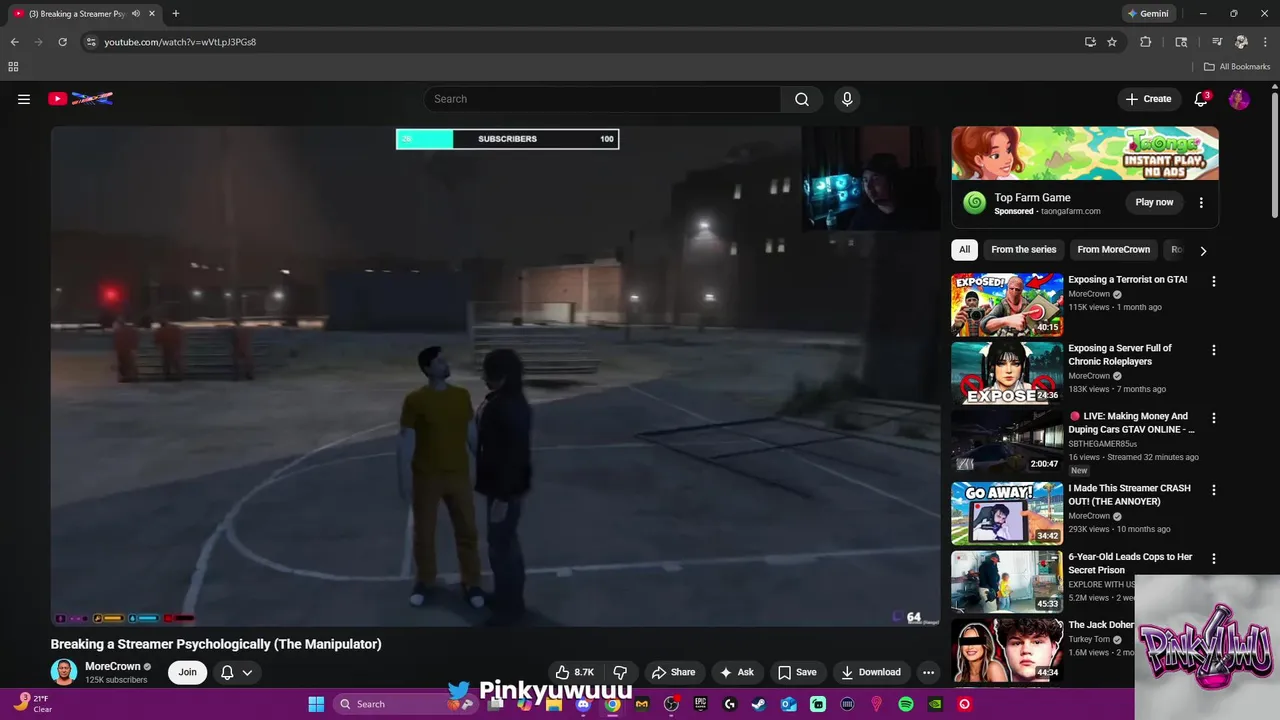The height and width of the screenshot is (720, 1280).
Task: Open the Chrome profile avatar
Action: point(1241,42)
